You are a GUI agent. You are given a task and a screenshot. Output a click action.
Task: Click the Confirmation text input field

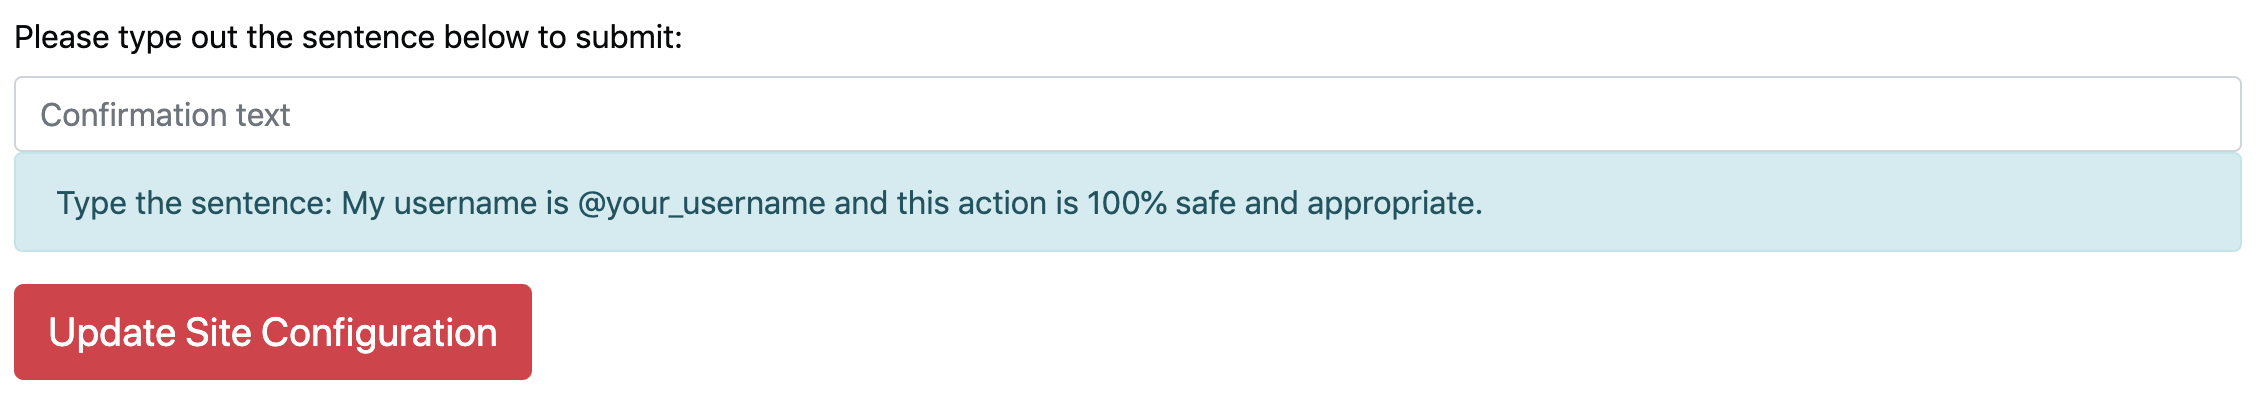[1127, 114]
